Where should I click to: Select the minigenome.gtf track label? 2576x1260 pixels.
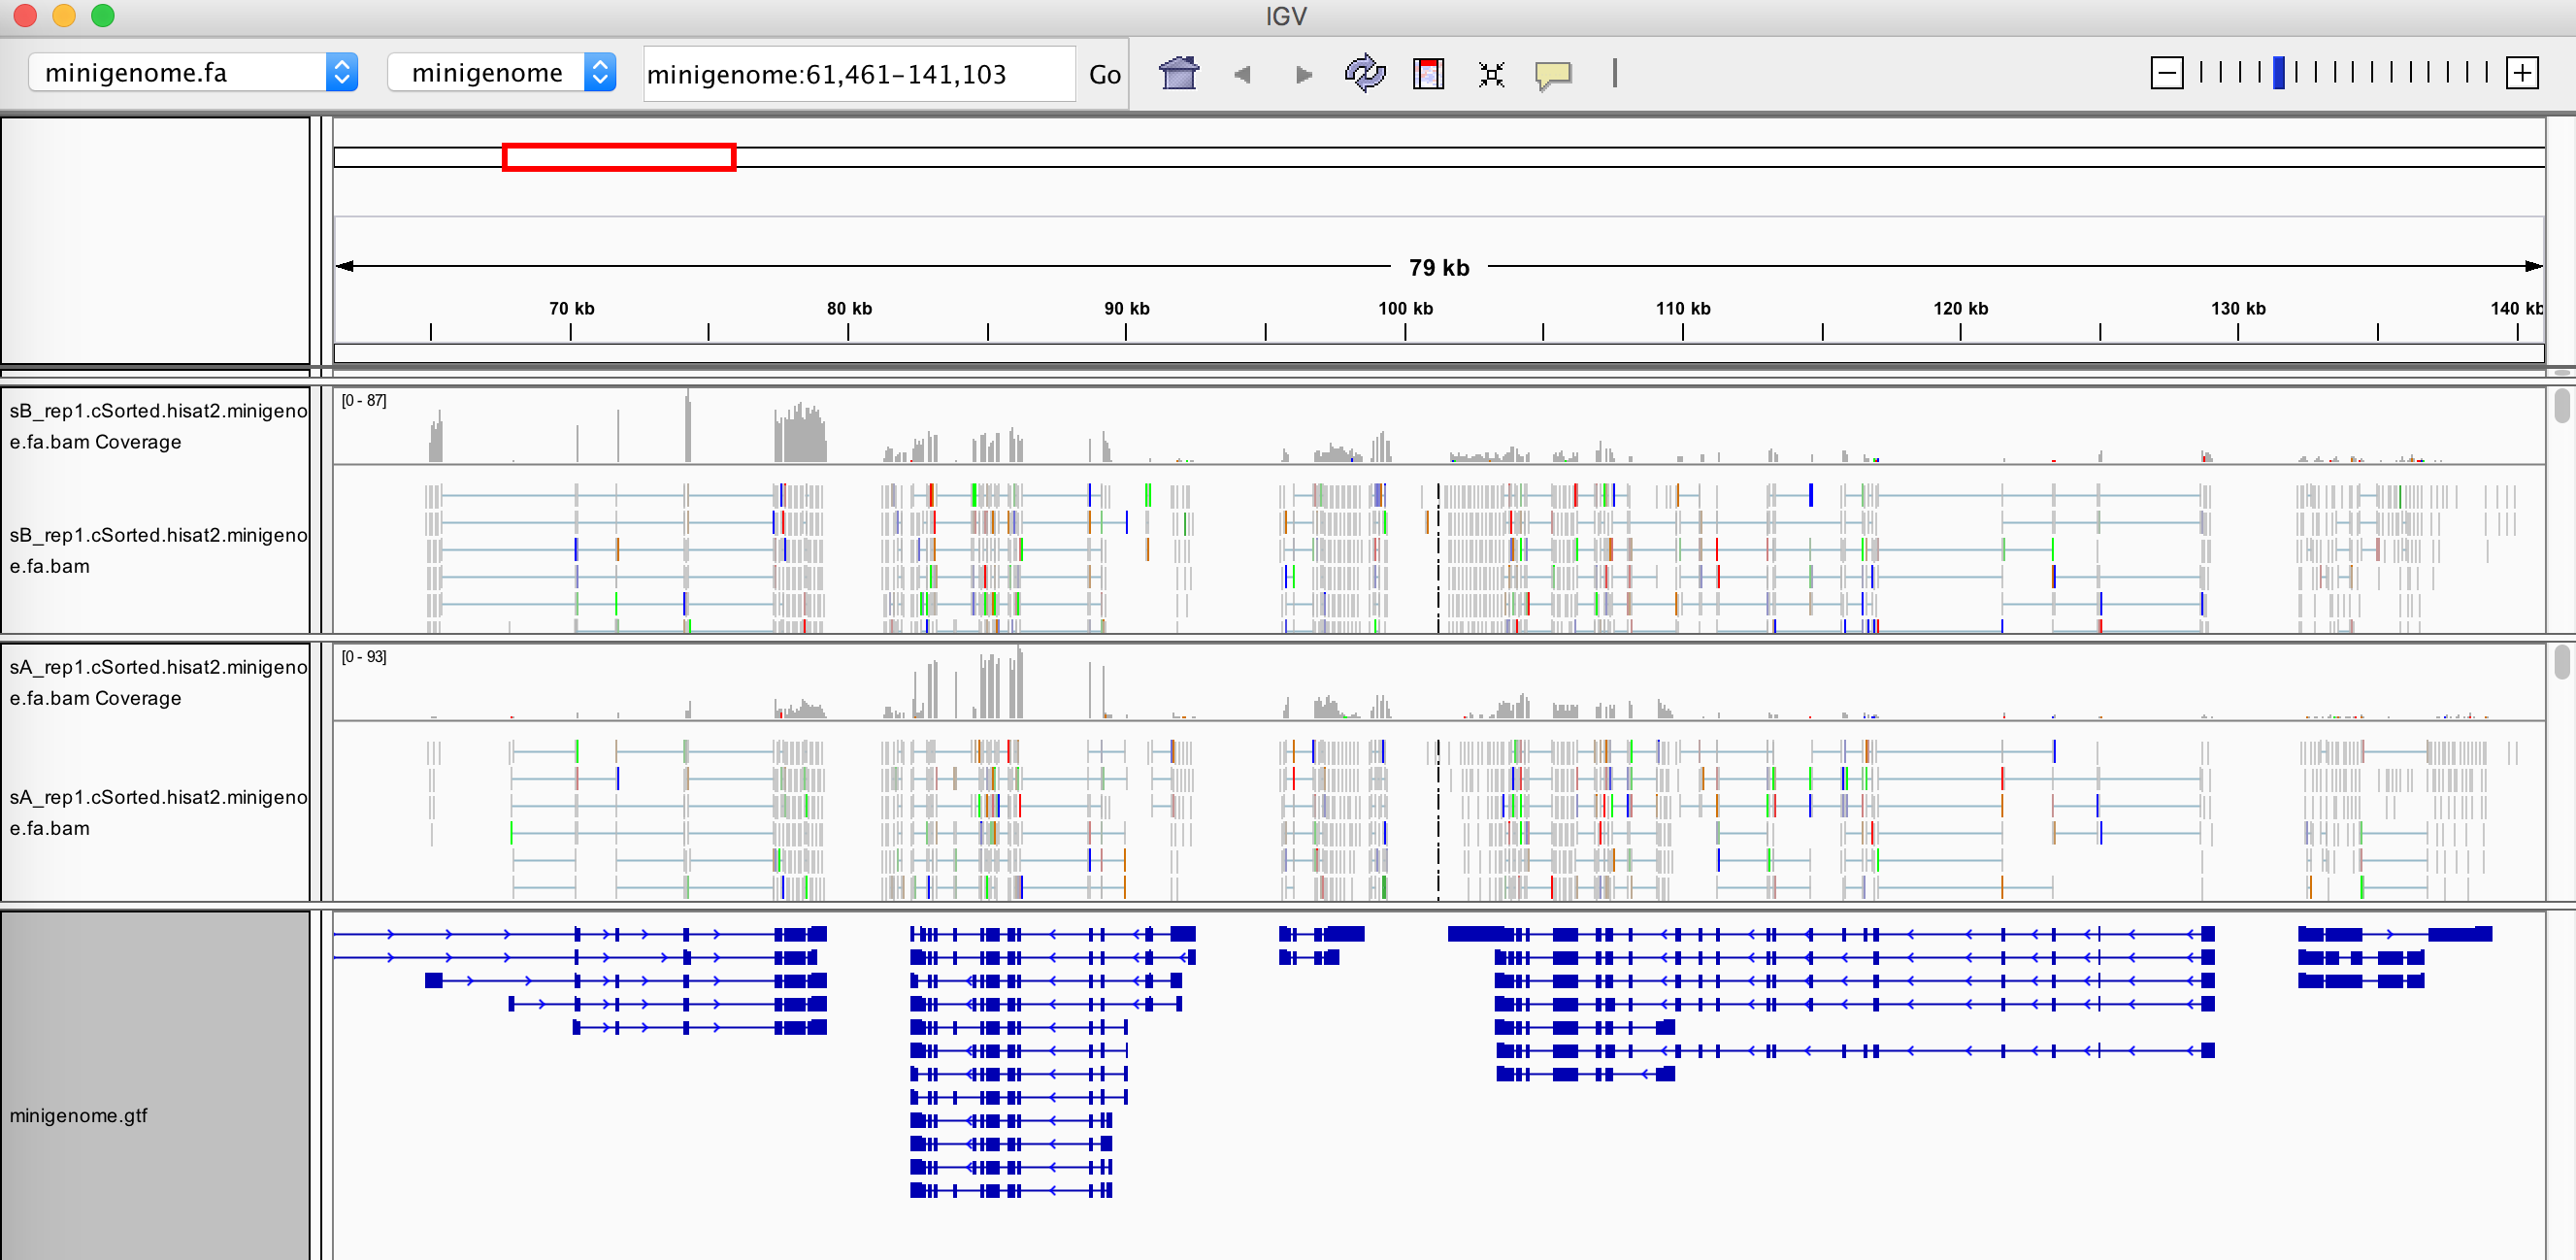(78, 1115)
